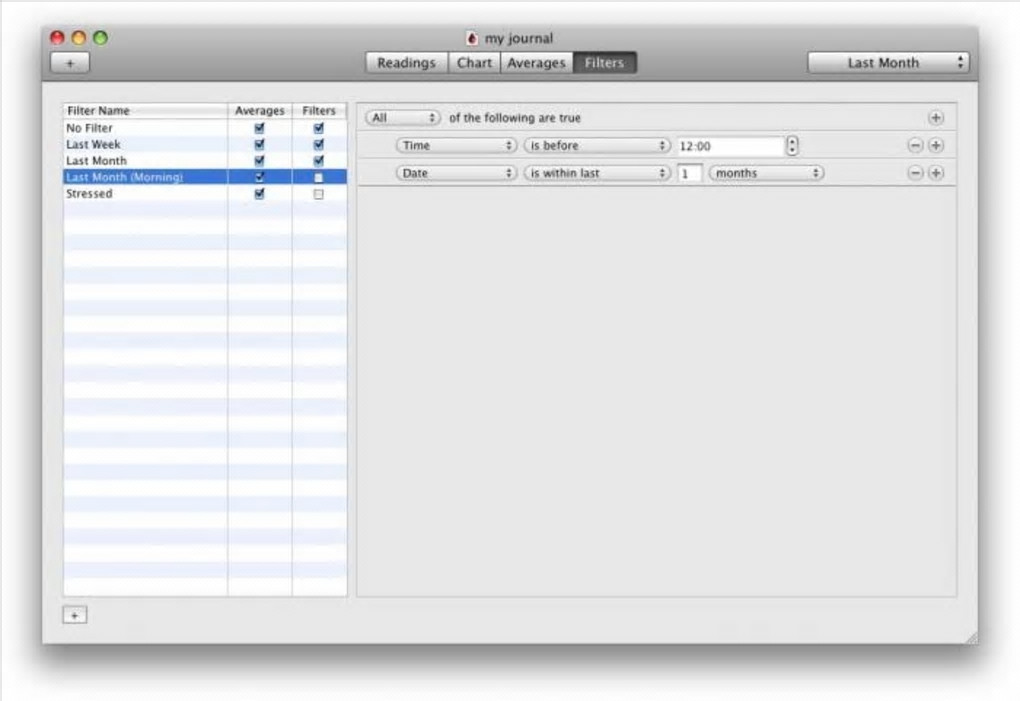
Task: Select the Last Month filter row
Action: click(205, 161)
